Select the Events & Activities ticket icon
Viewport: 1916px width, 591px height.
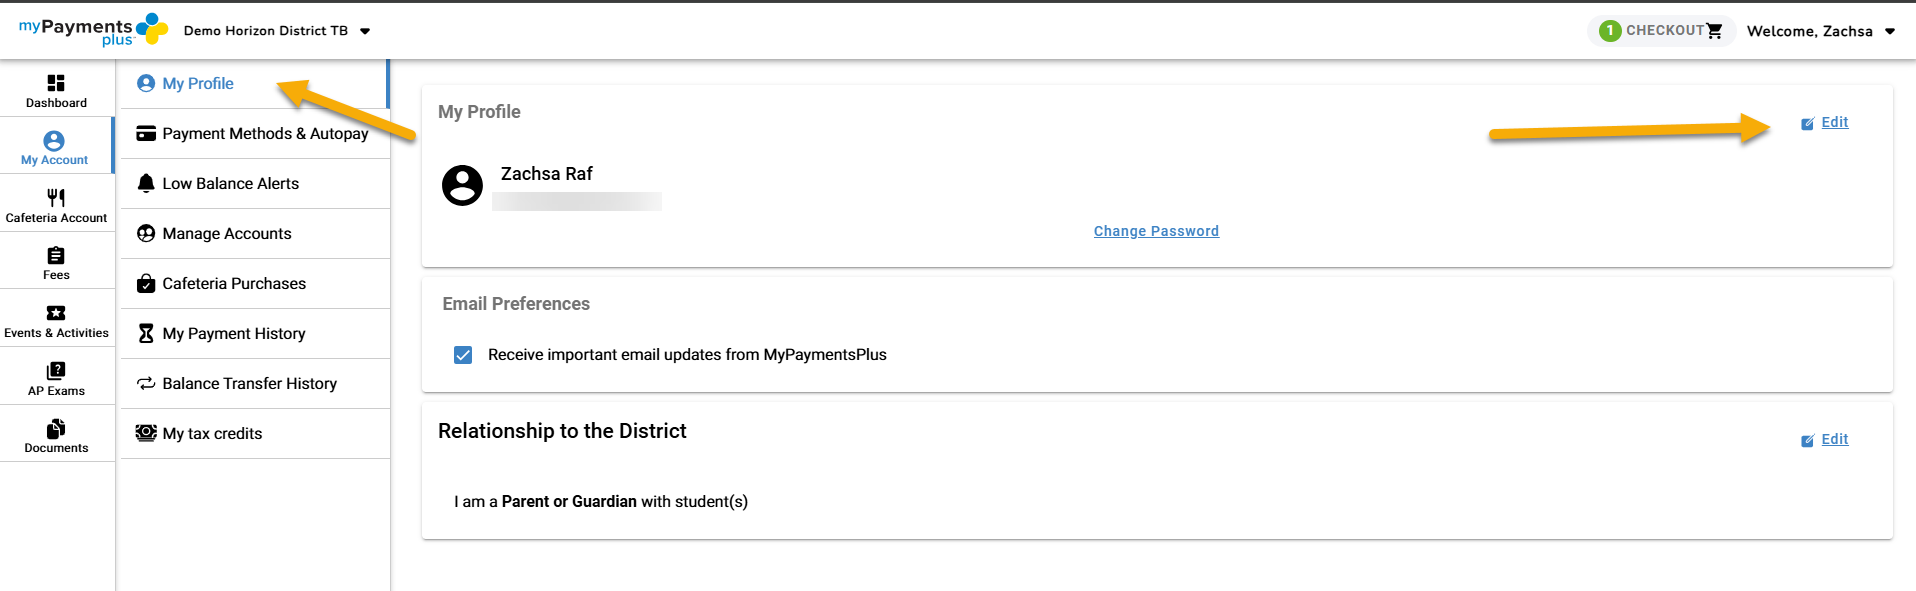pyautogui.click(x=56, y=313)
